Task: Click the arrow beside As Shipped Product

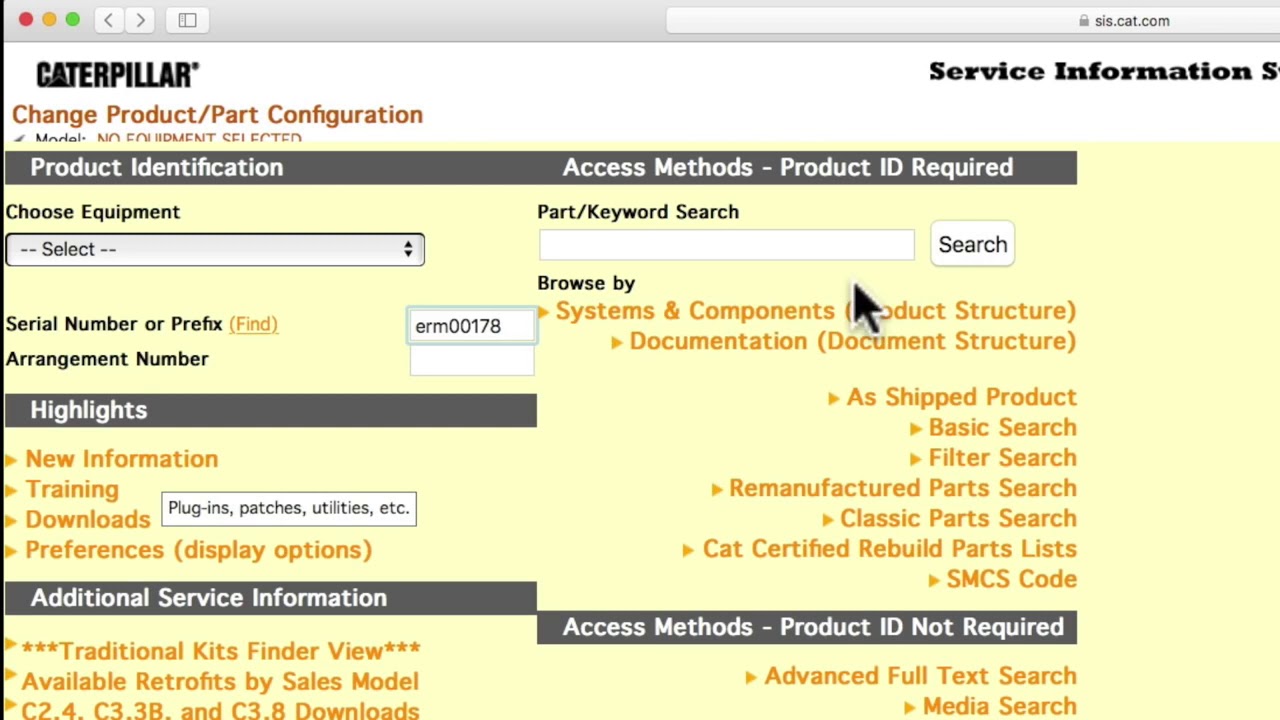Action: pyautogui.click(x=834, y=398)
